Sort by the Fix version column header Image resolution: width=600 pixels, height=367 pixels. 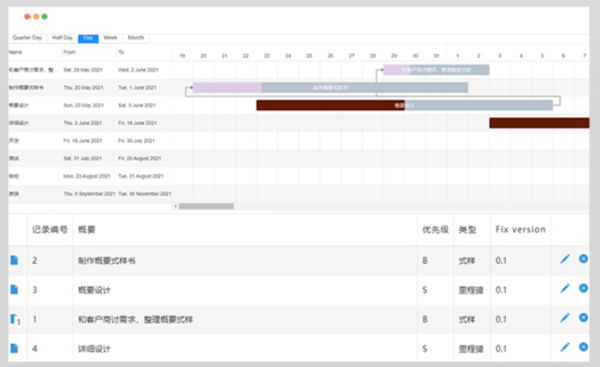click(520, 230)
